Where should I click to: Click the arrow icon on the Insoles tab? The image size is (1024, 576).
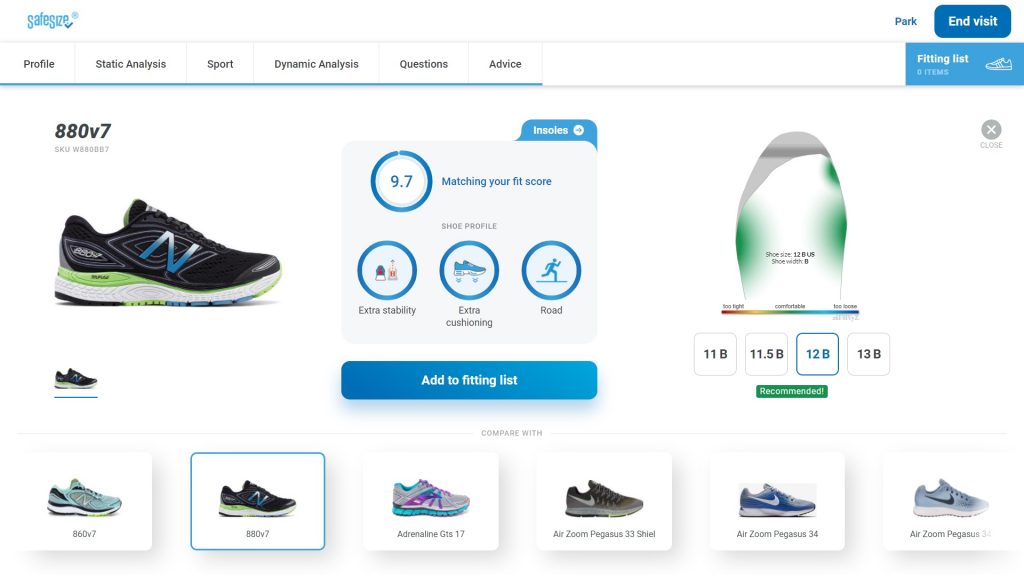(579, 130)
